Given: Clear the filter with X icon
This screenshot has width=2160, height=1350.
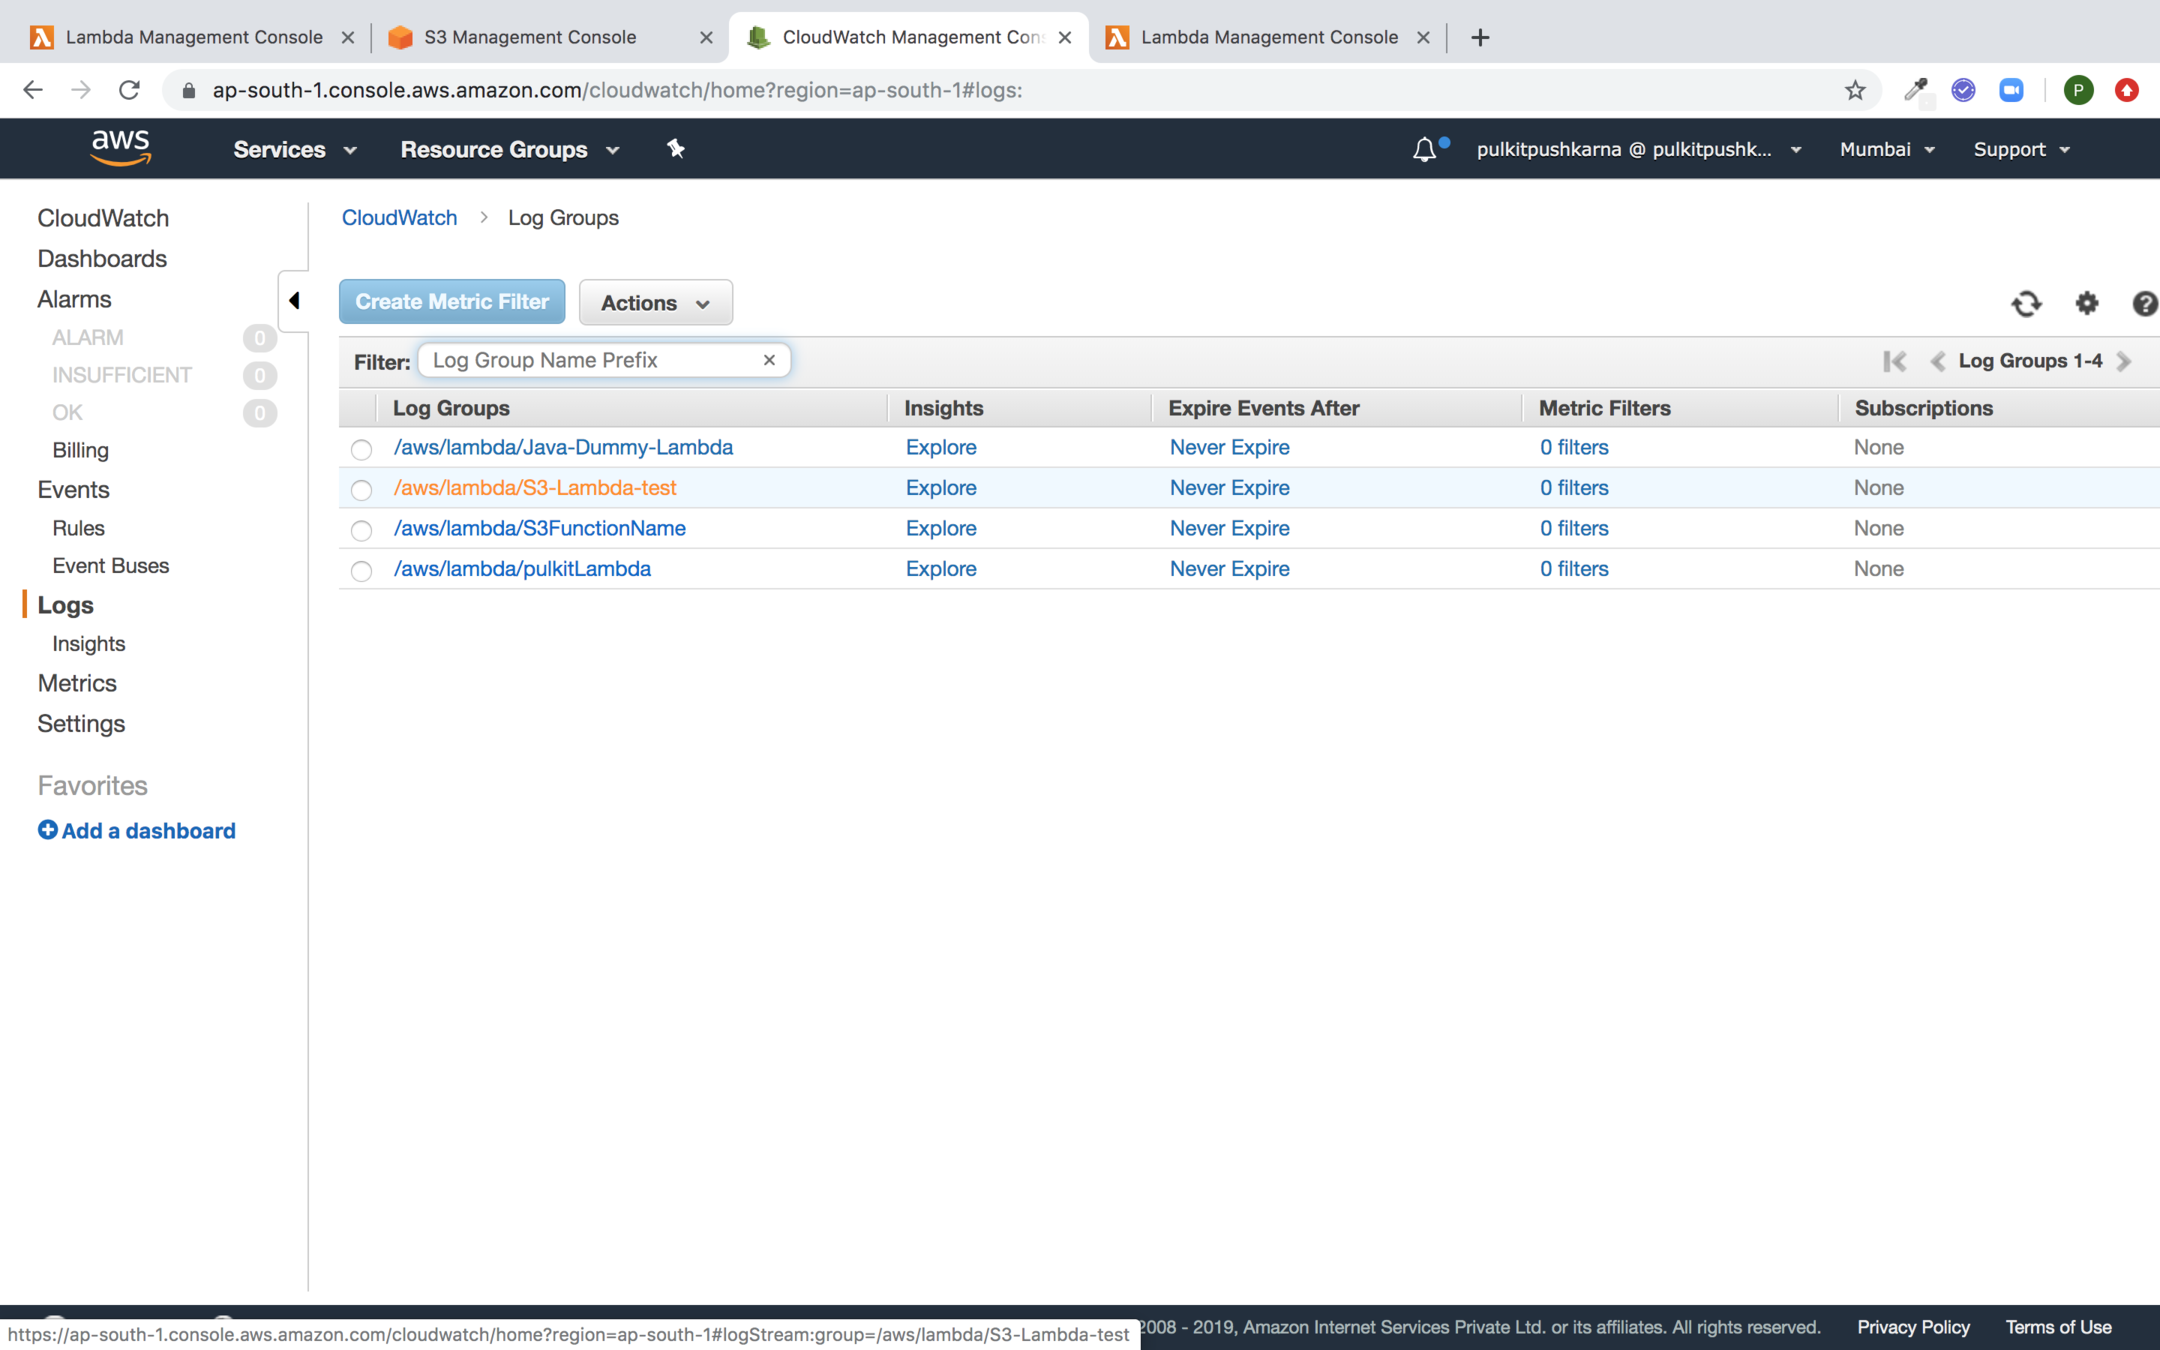Looking at the screenshot, I should coord(769,360).
